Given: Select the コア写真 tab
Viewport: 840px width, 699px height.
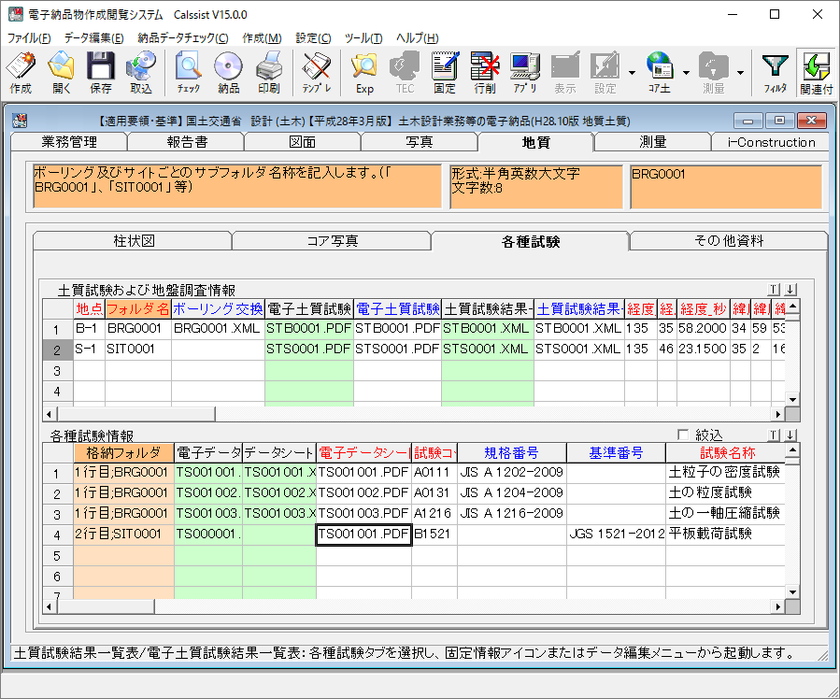Looking at the screenshot, I should point(331,241).
